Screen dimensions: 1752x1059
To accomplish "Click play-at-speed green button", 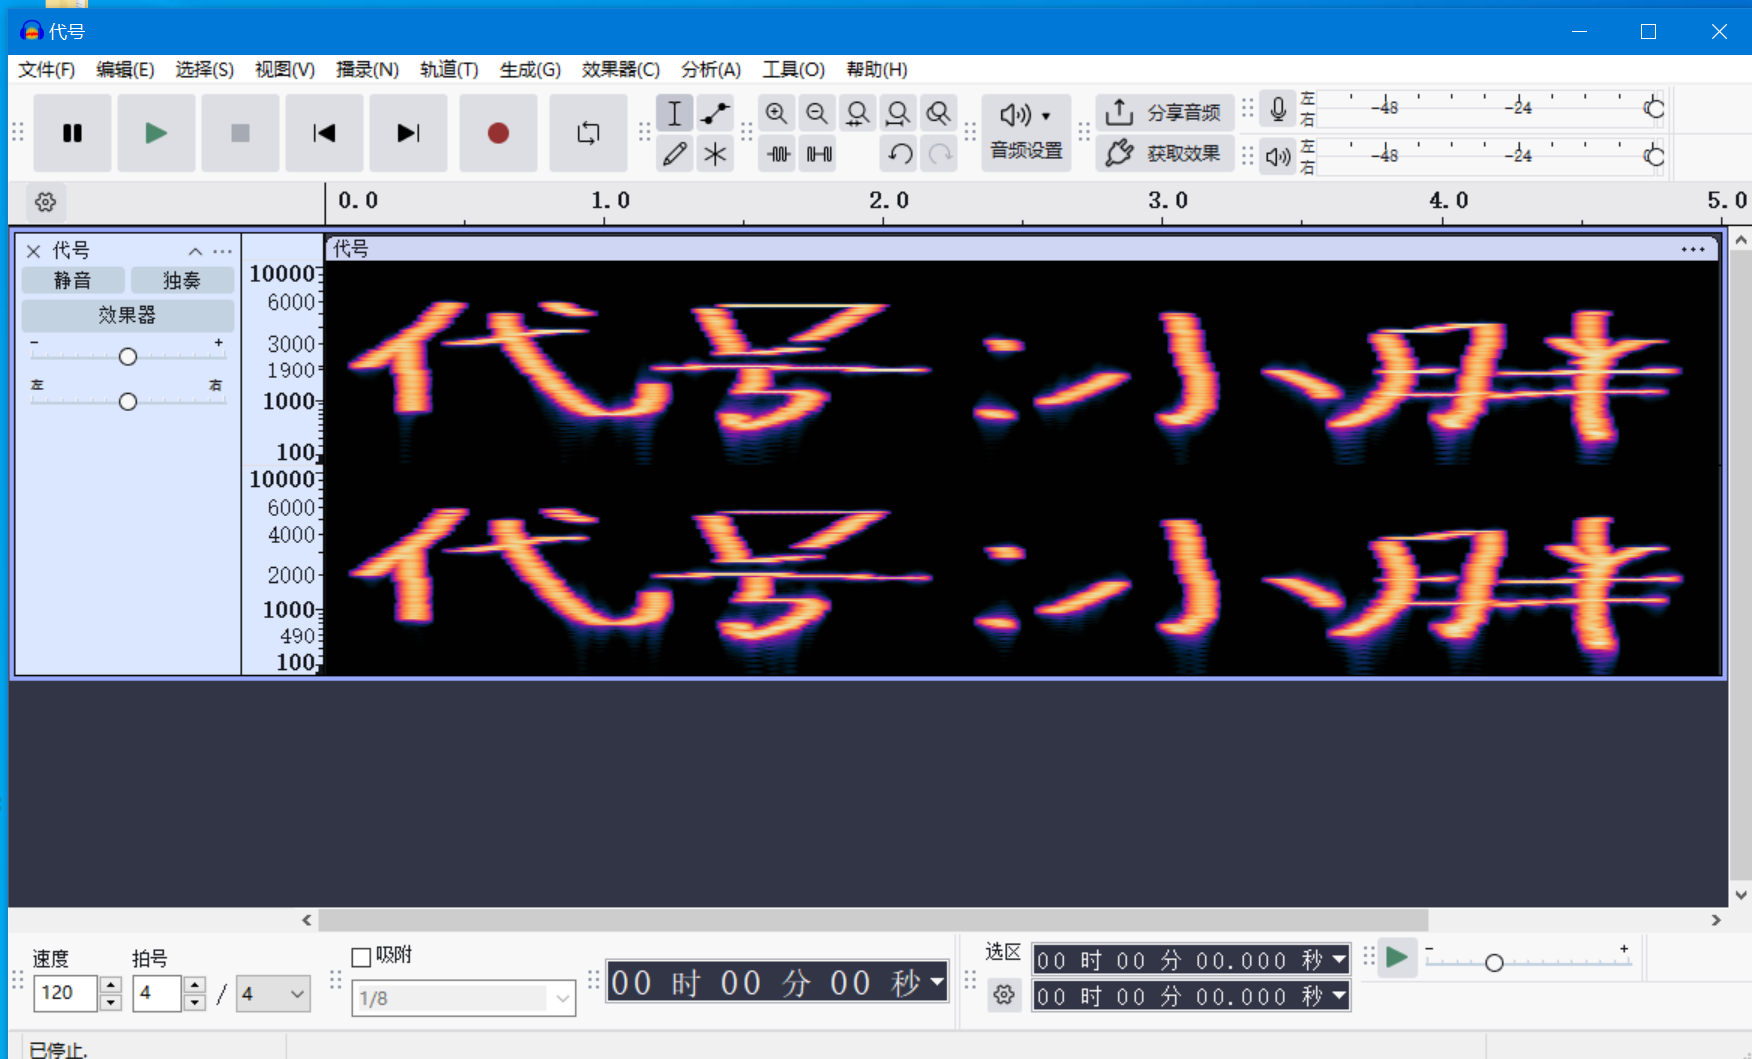I will tap(1397, 958).
